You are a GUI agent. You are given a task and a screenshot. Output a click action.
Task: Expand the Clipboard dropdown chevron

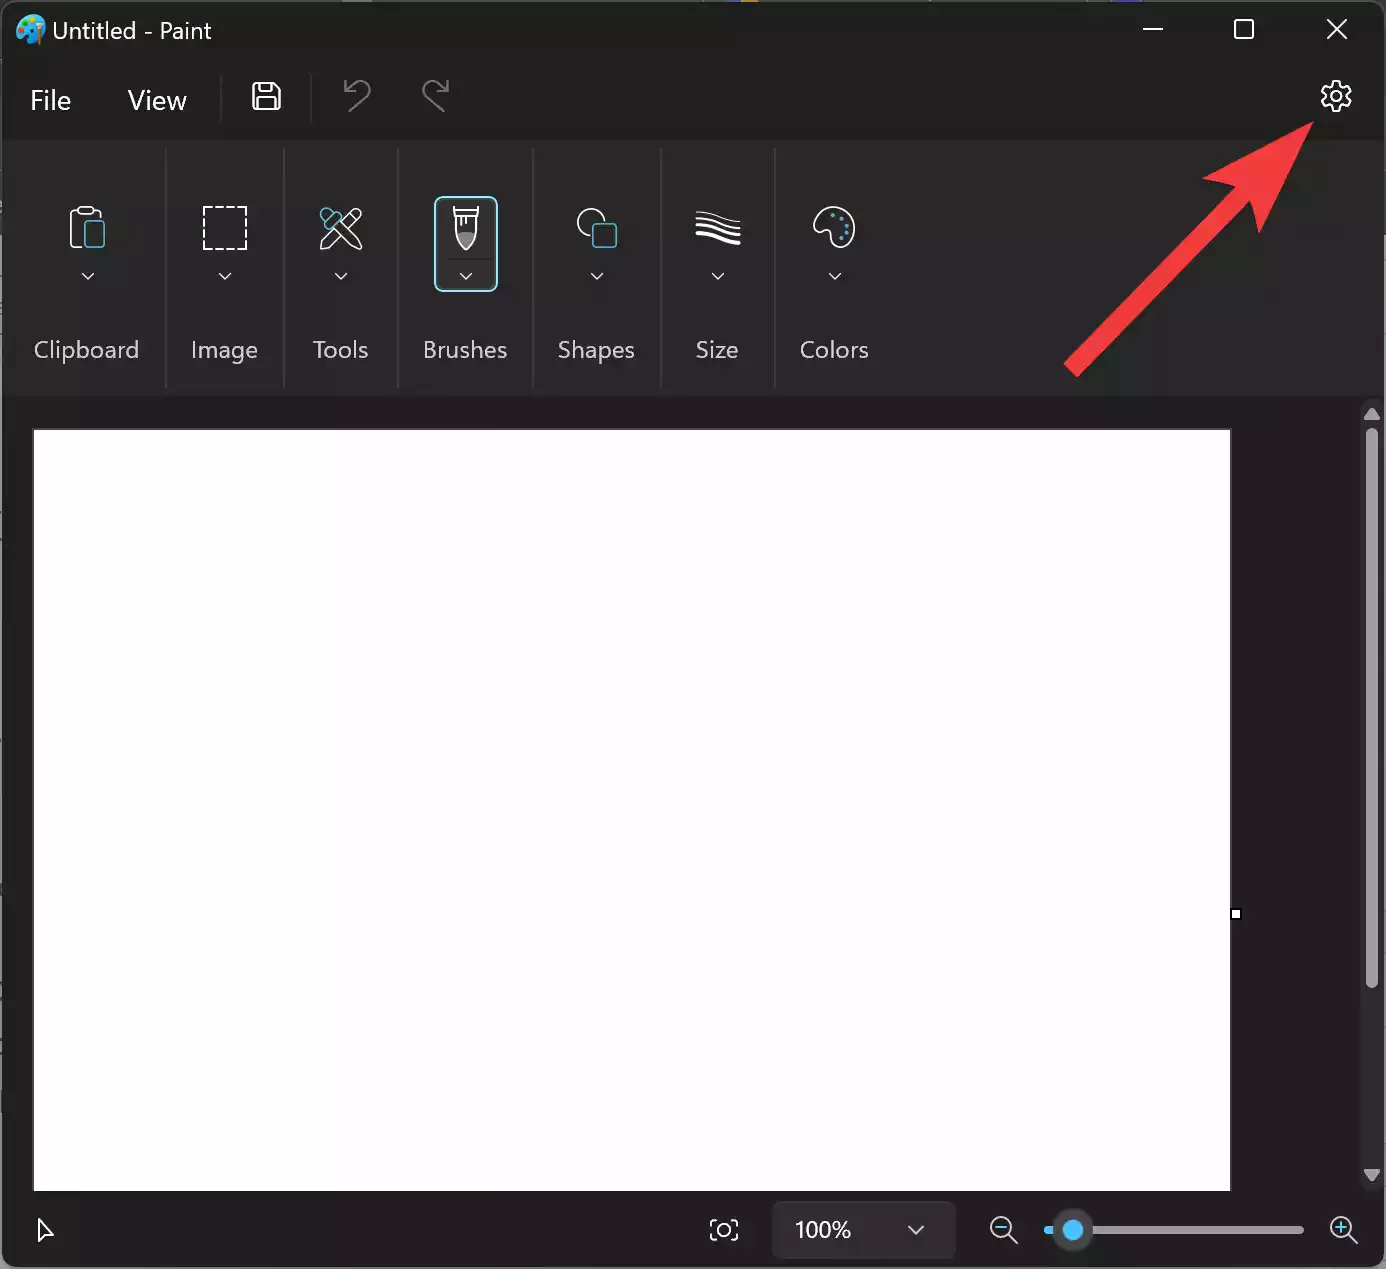coord(88,276)
